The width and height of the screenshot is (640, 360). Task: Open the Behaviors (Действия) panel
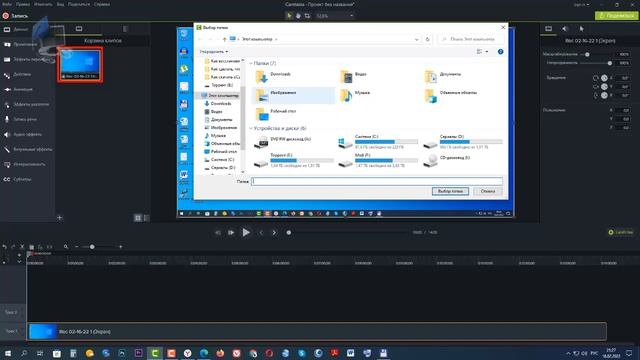[x=18, y=74]
